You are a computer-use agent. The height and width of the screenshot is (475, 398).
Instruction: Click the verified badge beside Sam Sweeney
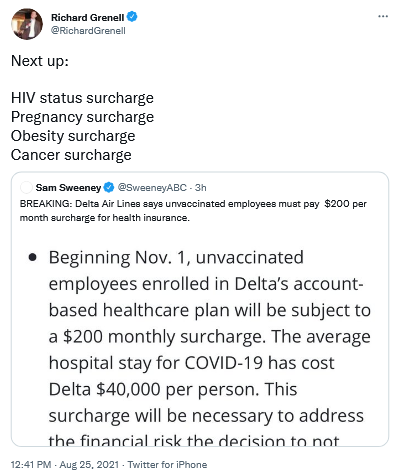(109, 188)
